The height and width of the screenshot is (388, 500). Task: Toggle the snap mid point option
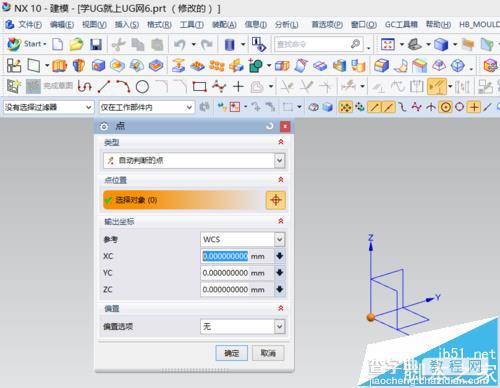tap(388, 107)
